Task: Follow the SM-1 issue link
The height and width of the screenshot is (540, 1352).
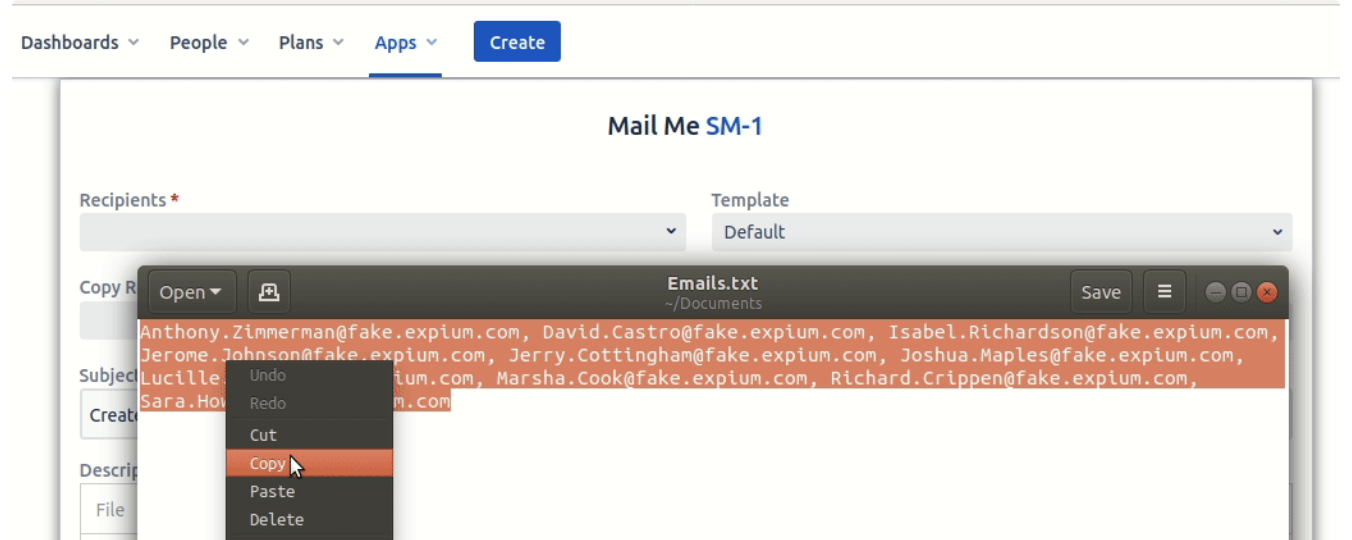Action: pos(734,126)
